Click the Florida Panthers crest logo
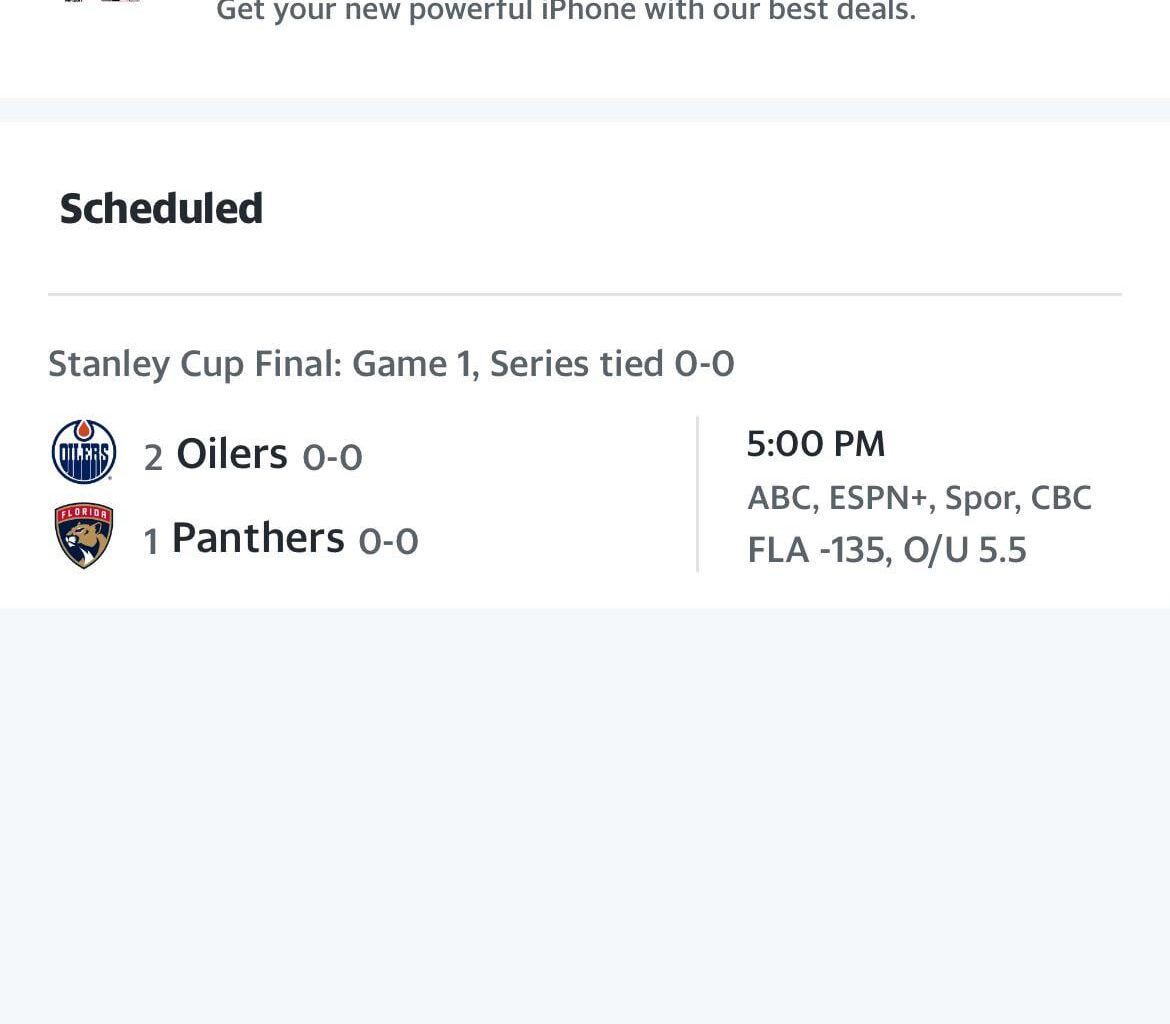 84,534
